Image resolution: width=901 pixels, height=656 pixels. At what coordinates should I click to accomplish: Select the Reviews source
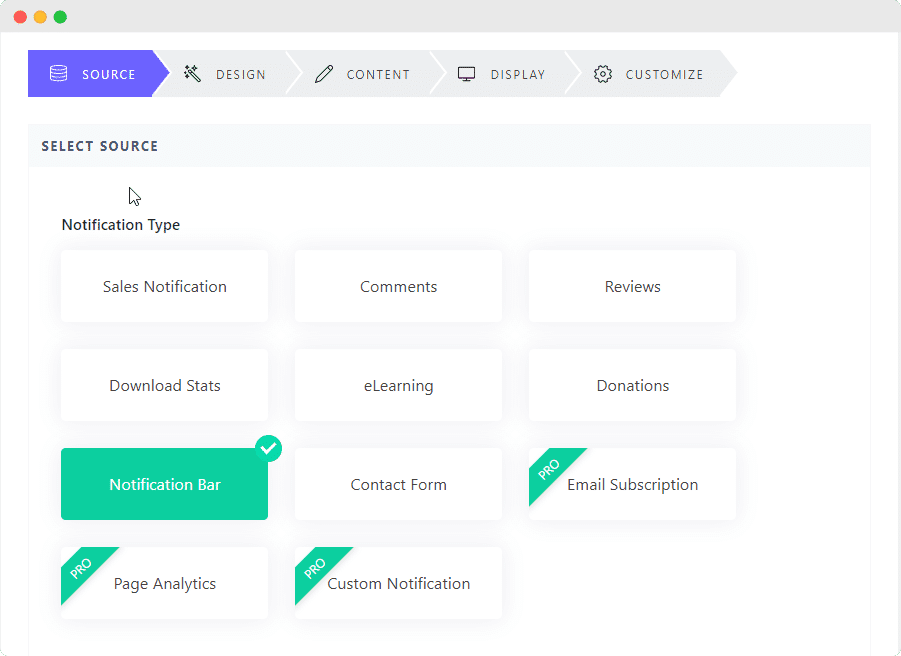(632, 286)
